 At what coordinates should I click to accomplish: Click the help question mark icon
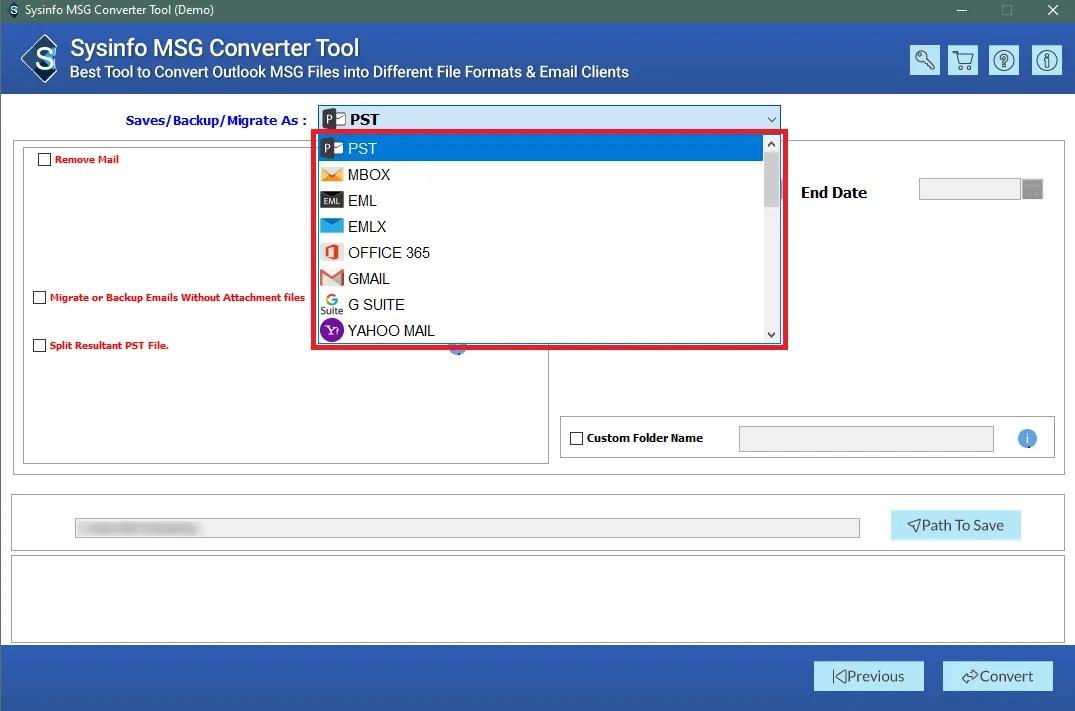(1004, 60)
